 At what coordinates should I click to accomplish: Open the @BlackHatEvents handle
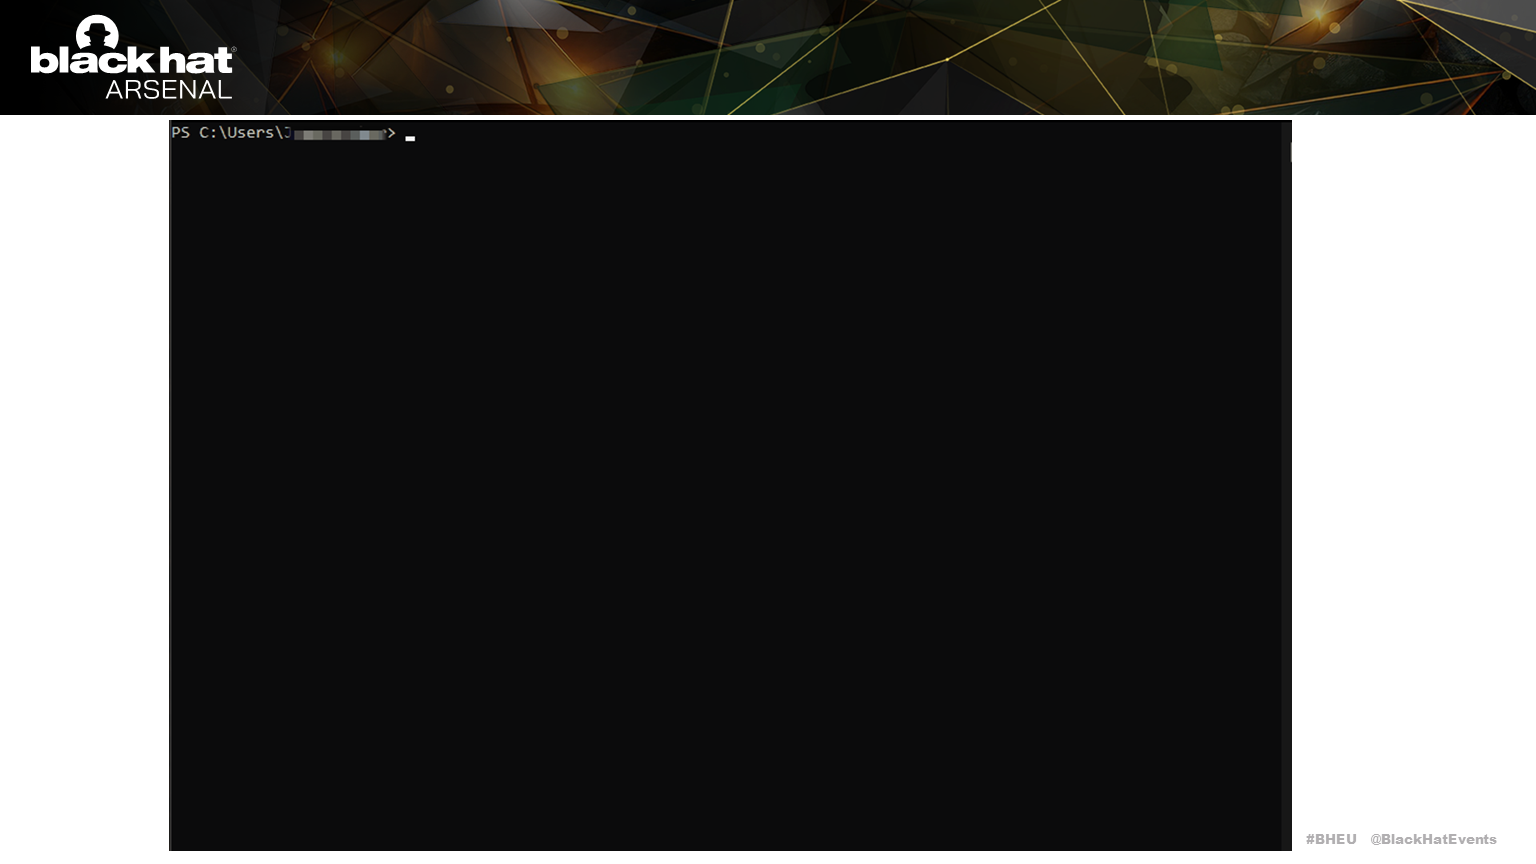tap(1433, 839)
